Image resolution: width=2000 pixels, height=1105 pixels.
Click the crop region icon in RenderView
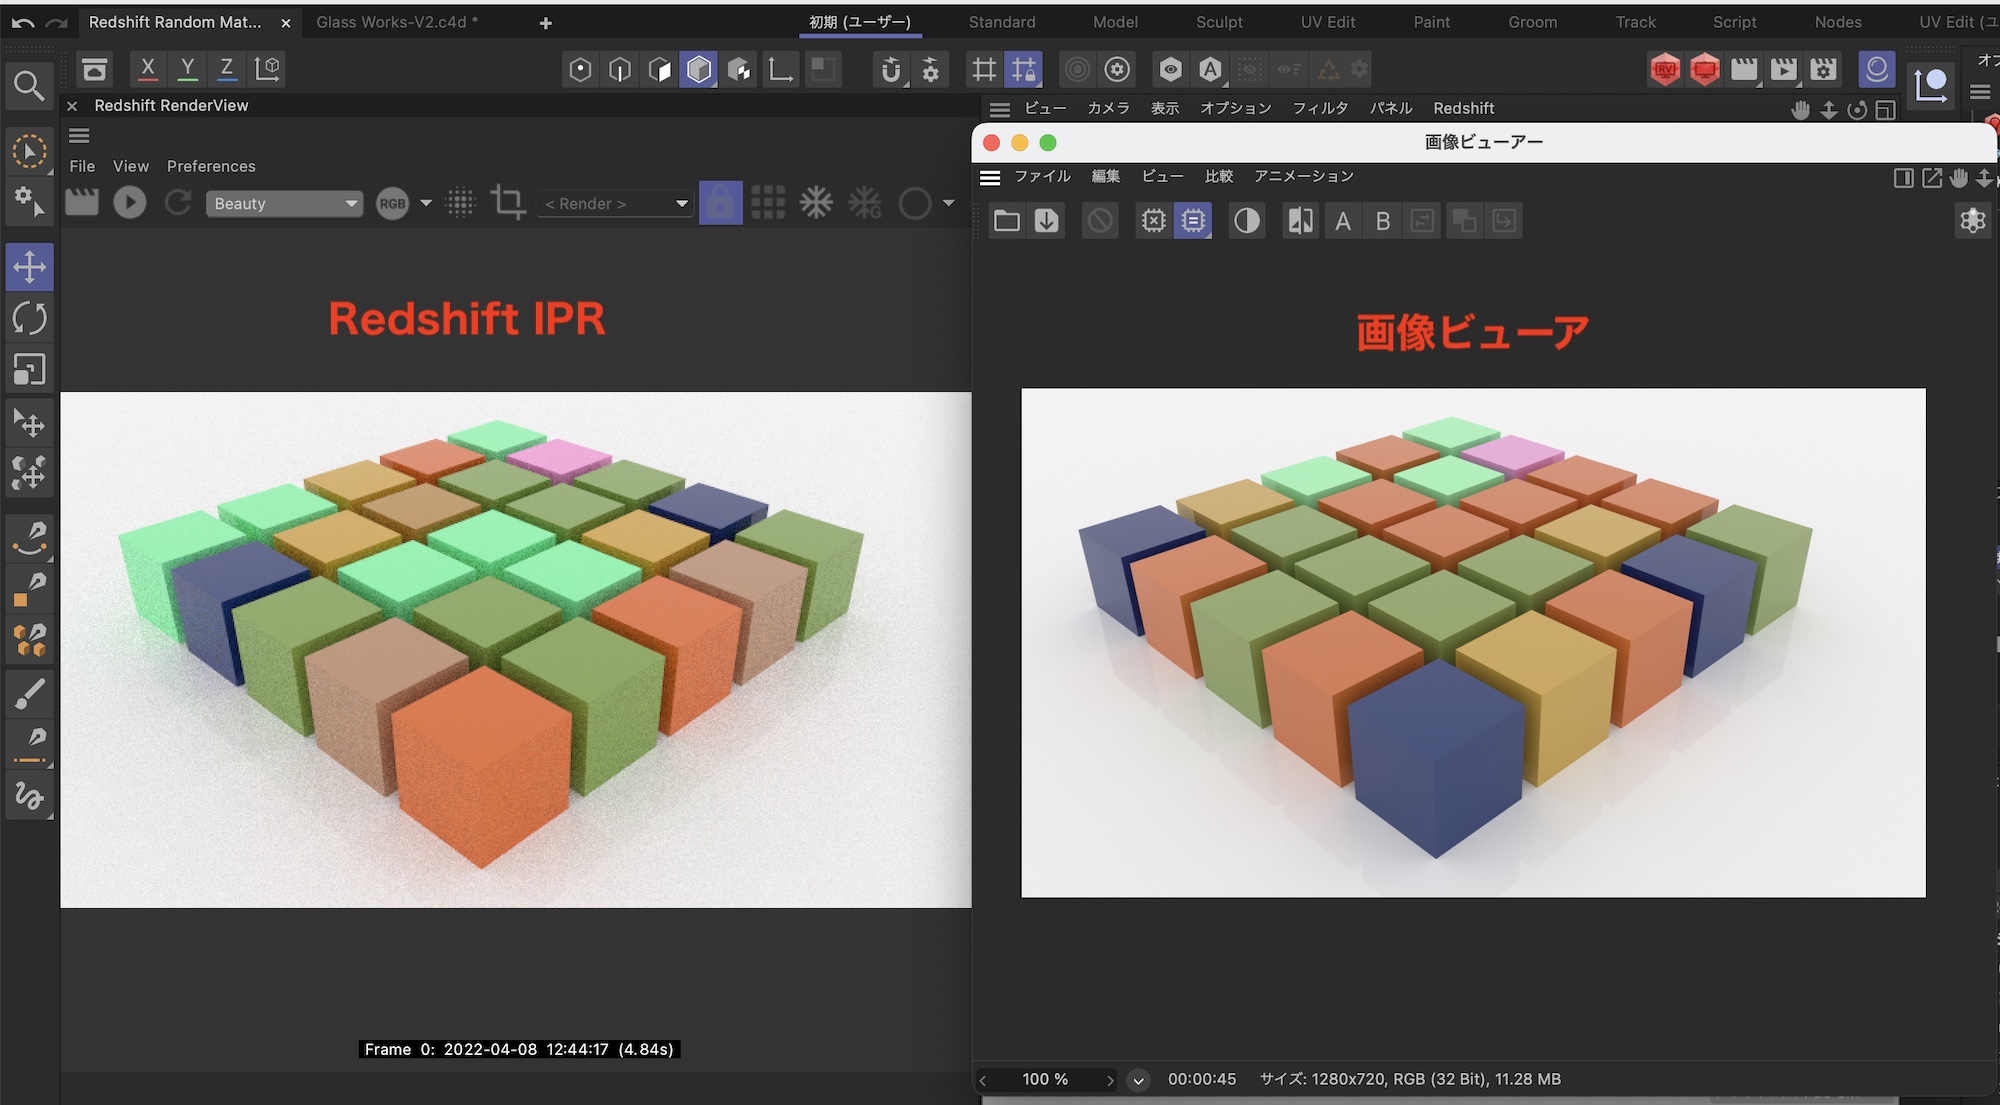507,203
